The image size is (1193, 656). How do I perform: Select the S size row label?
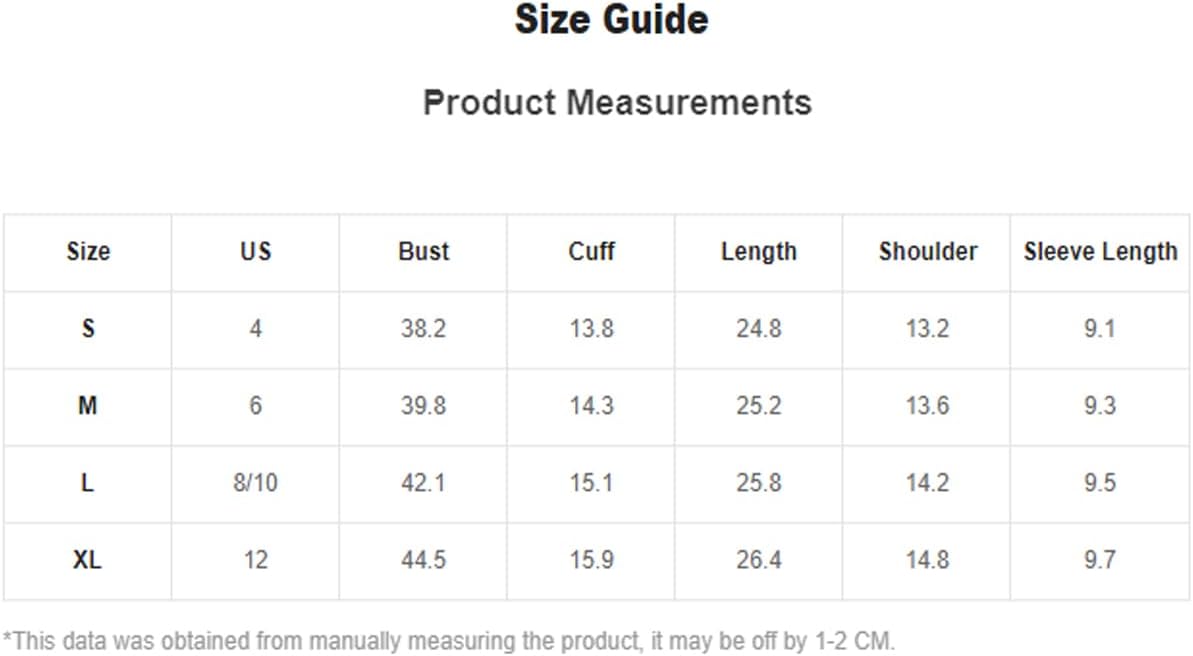[88, 329]
